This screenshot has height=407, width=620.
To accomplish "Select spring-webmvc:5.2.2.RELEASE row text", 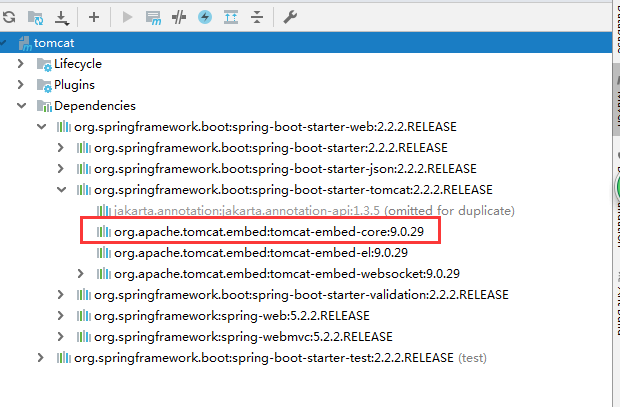I will coord(244,336).
